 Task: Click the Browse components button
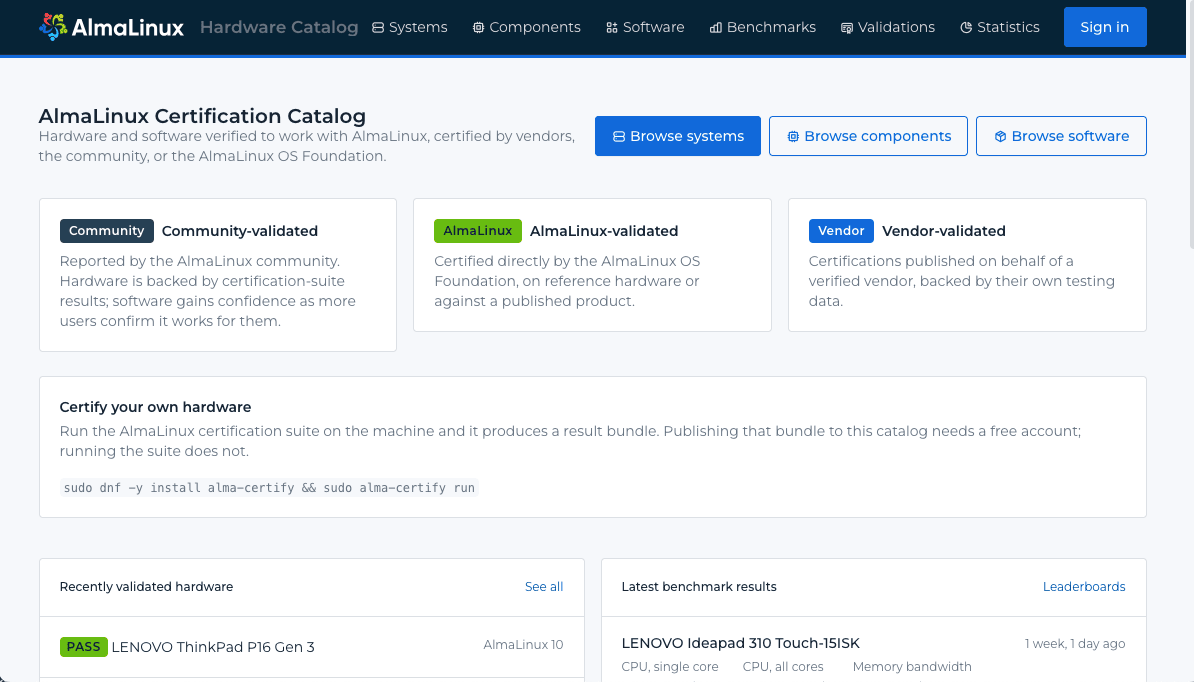point(868,136)
